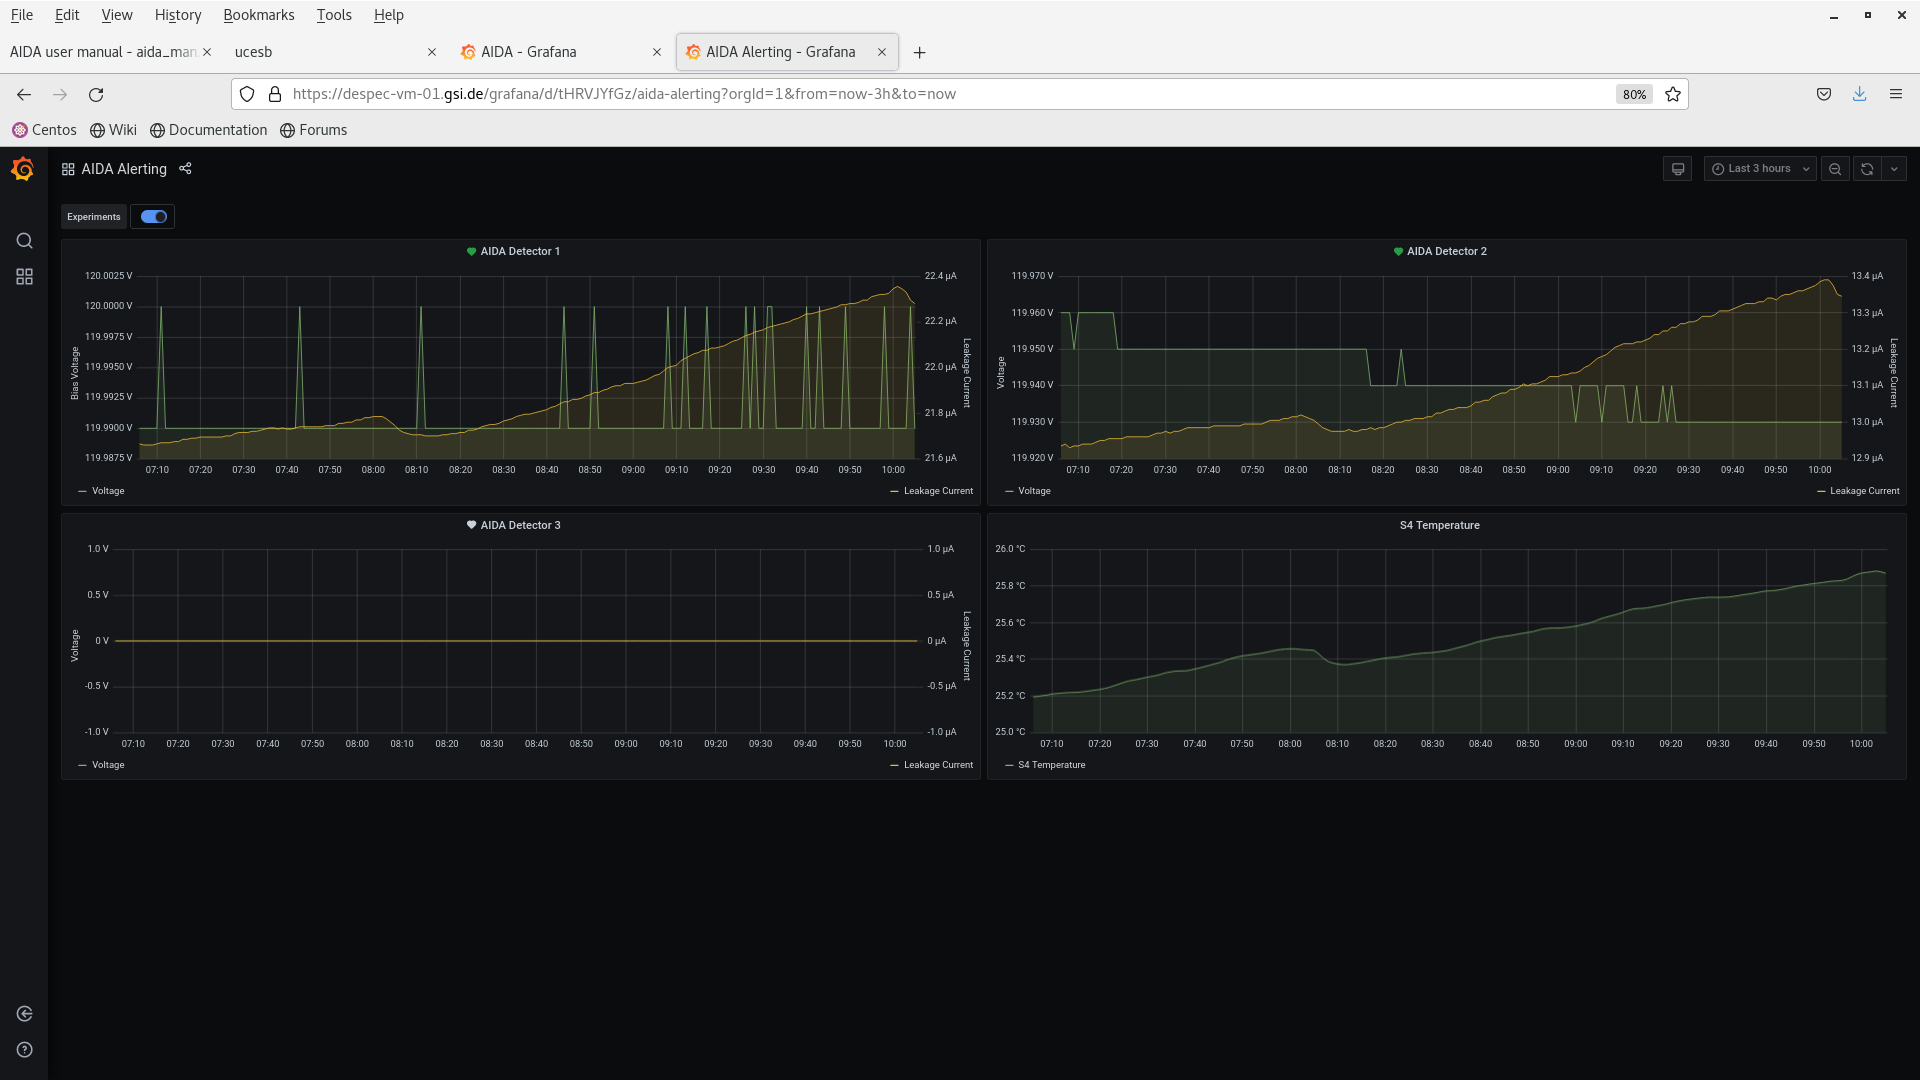This screenshot has width=1920, height=1080.
Task: Toggle the Experiments annotation switch
Action: coord(154,217)
